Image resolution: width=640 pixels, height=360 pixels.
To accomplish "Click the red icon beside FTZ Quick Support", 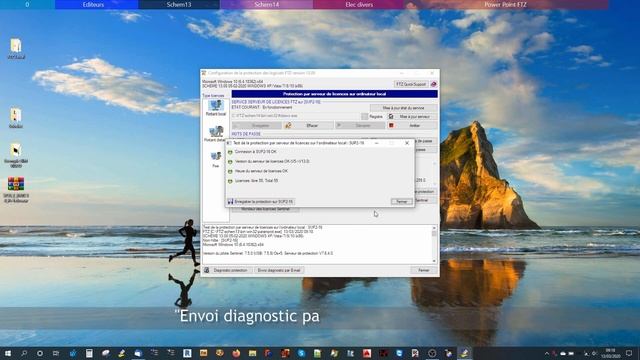I will point(433,84).
